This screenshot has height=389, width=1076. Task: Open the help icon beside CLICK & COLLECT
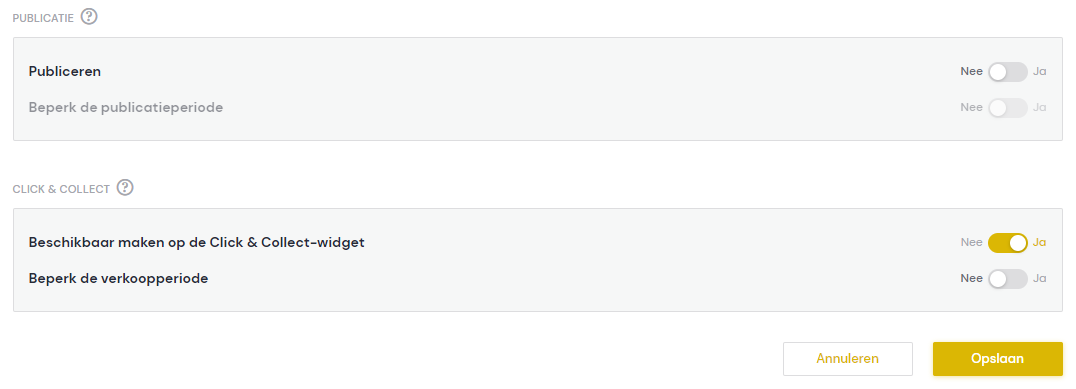coord(125,187)
